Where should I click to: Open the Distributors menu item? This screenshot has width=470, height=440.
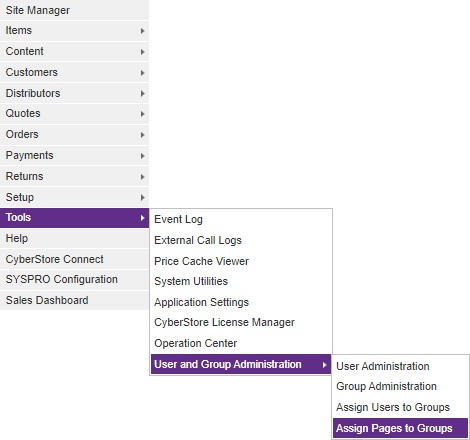tap(74, 93)
